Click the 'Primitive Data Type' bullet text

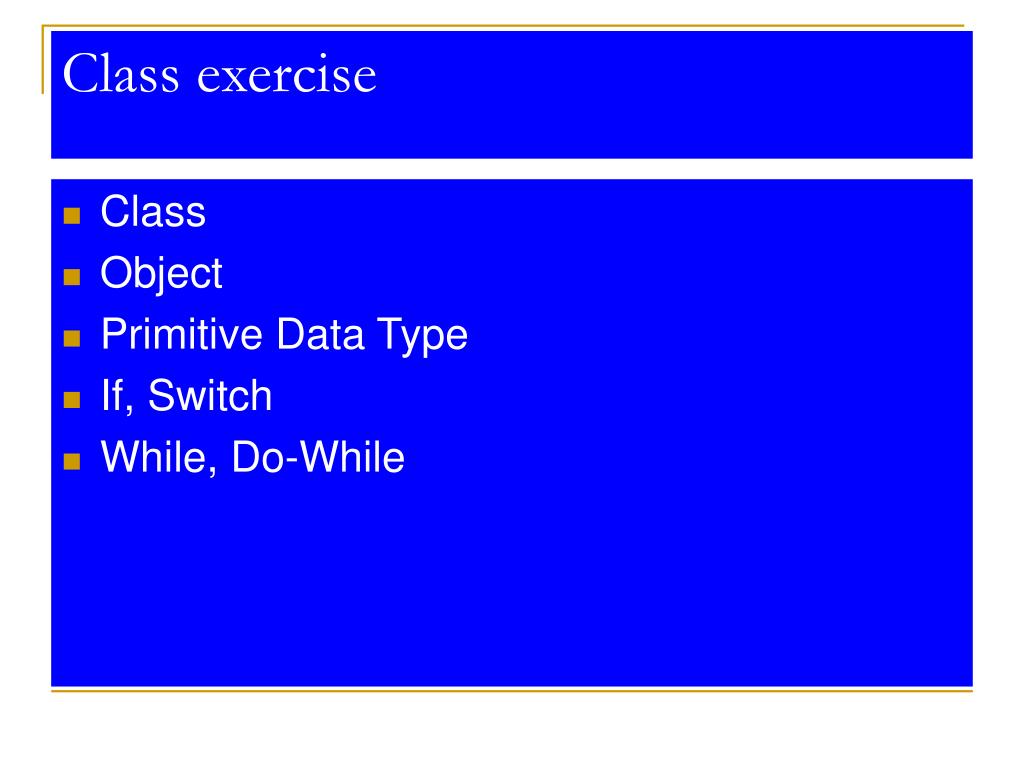tap(284, 335)
